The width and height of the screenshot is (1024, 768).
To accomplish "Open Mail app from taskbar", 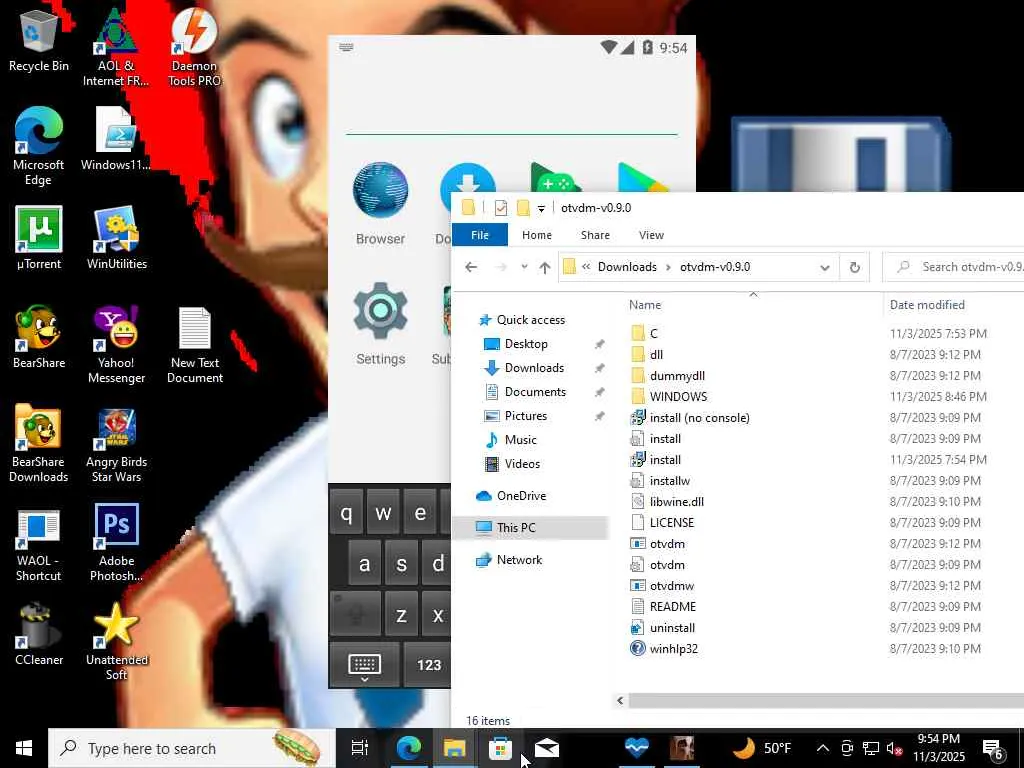I will tap(547, 748).
